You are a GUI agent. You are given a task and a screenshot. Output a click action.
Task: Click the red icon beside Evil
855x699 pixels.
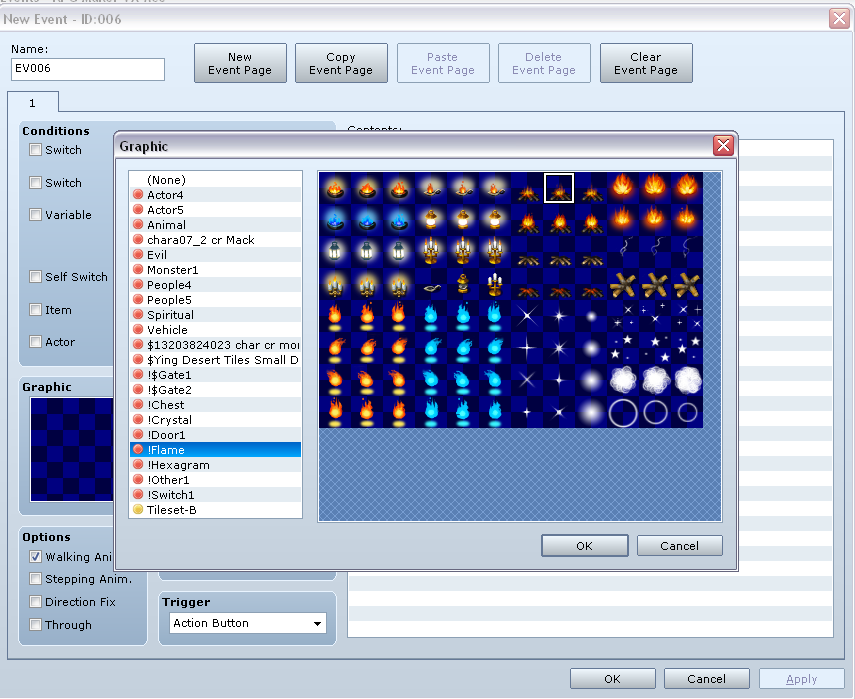pos(139,255)
